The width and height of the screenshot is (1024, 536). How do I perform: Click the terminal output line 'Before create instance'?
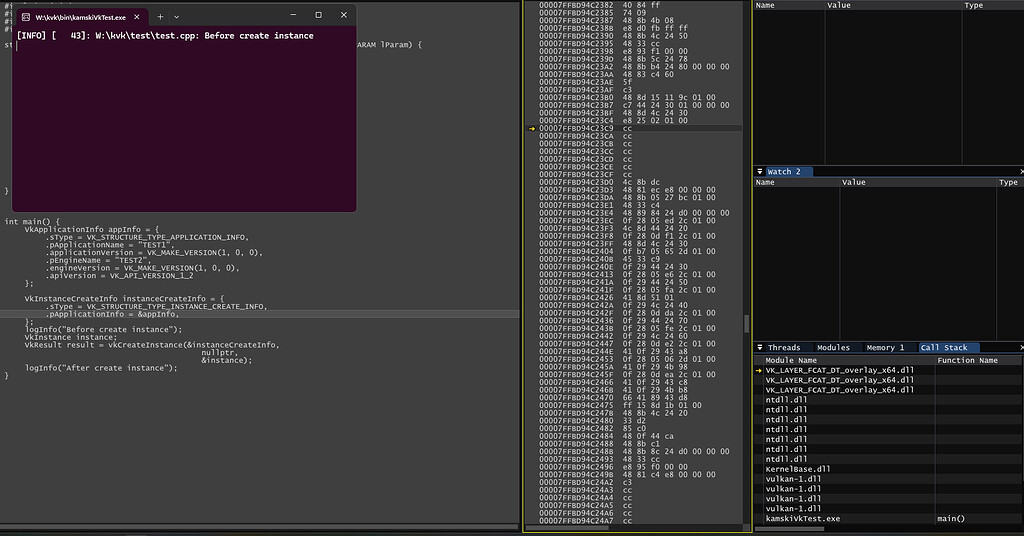[x=165, y=36]
